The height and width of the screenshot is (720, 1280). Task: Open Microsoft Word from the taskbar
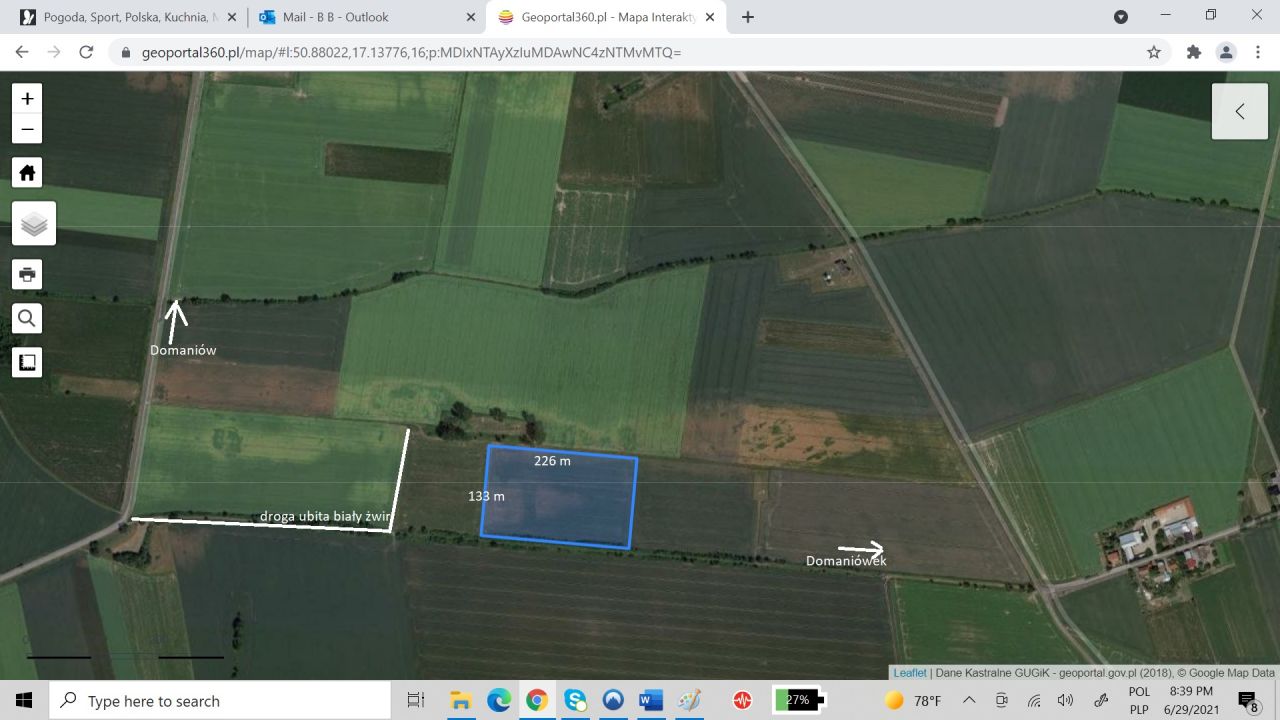tap(651, 700)
